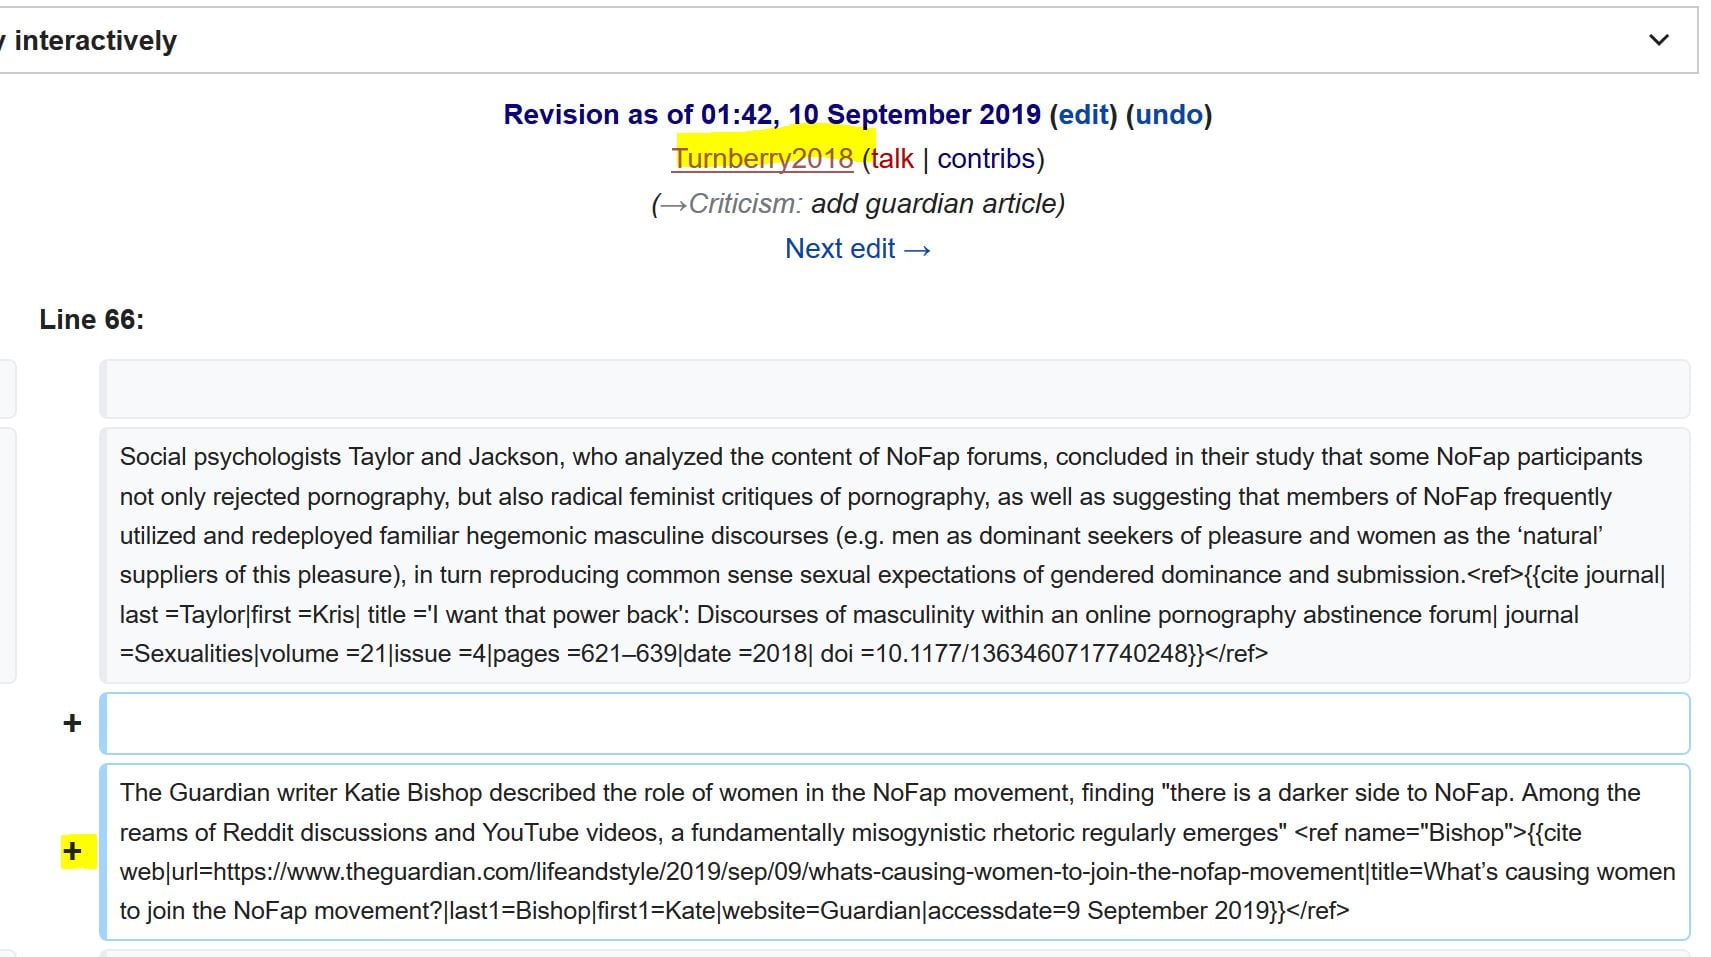The image size is (1711, 957).
Task: Expand the chevron at top right of header
Action: (x=1658, y=40)
